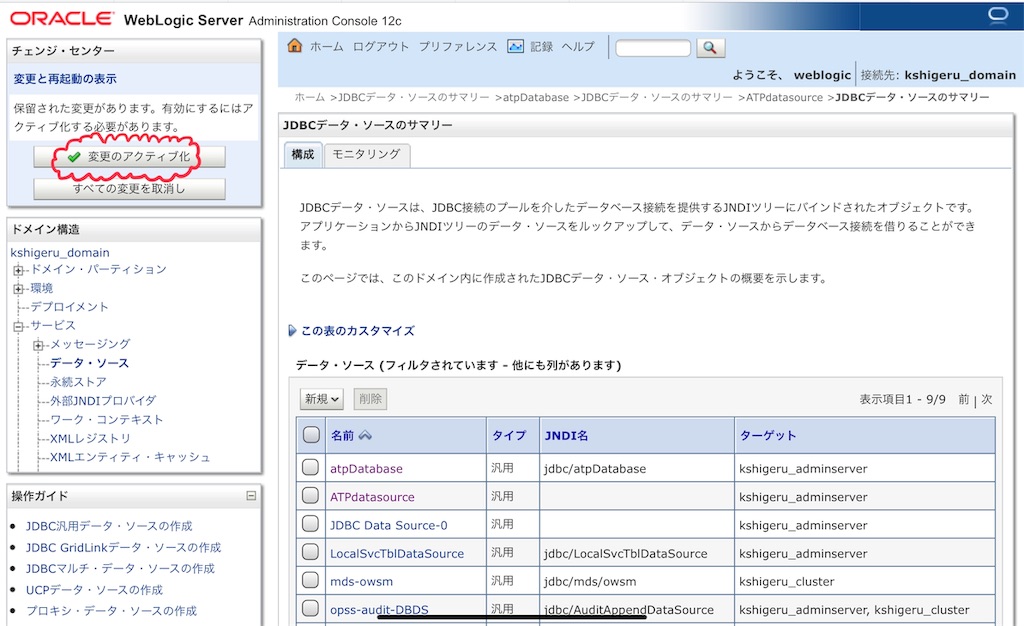
Task: Open JDBCマルチ・データ・ソースの作成 link
Action: pos(120,569)
